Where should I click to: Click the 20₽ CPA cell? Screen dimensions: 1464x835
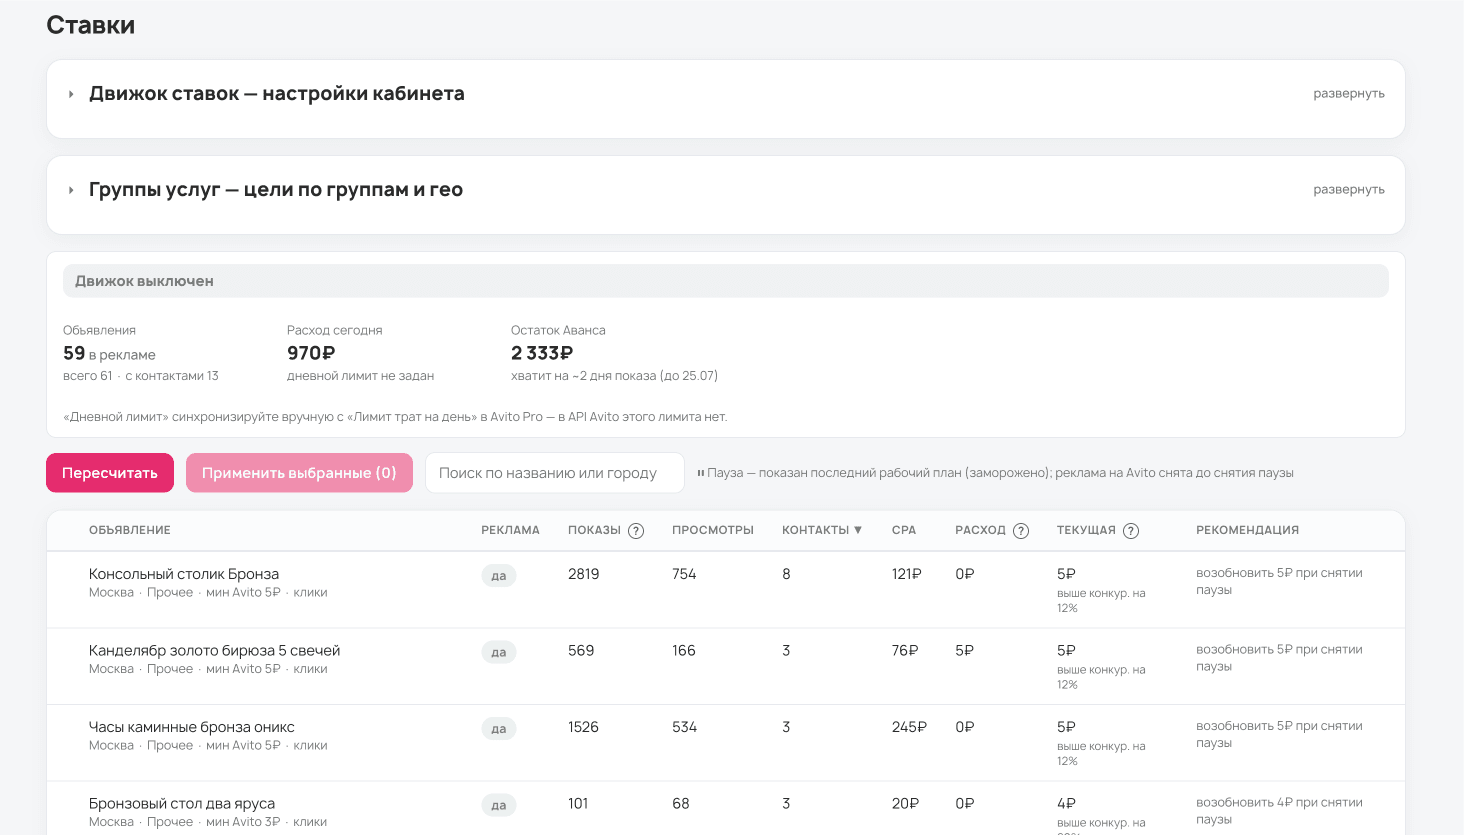pyautogui.click(x=905, y=804)
